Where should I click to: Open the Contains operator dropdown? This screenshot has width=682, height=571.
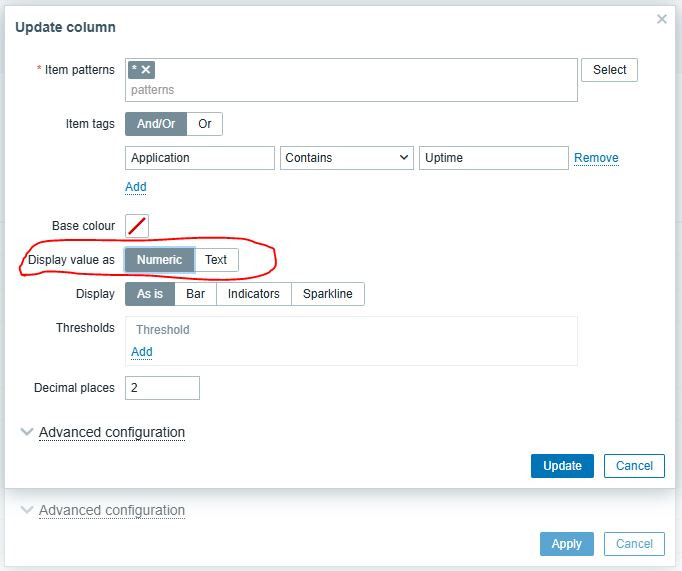[x=347, y=158]
